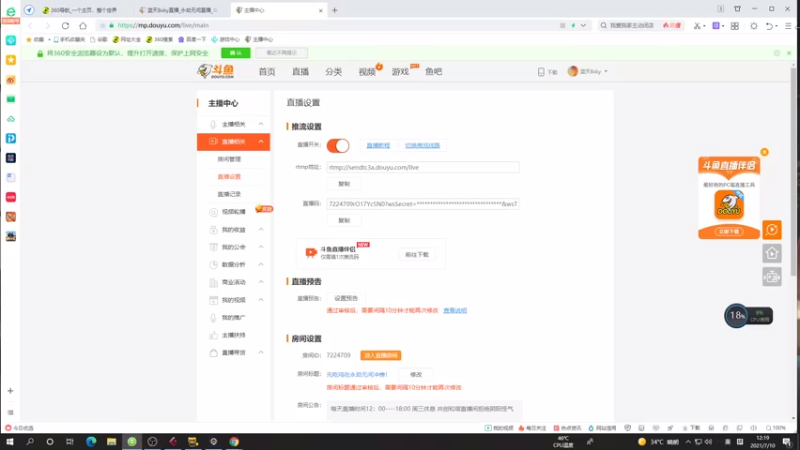This screenshot has height=450, width=800.
Task: Open 视频 in Douyu top navigation
Action: tap(367, 72)
